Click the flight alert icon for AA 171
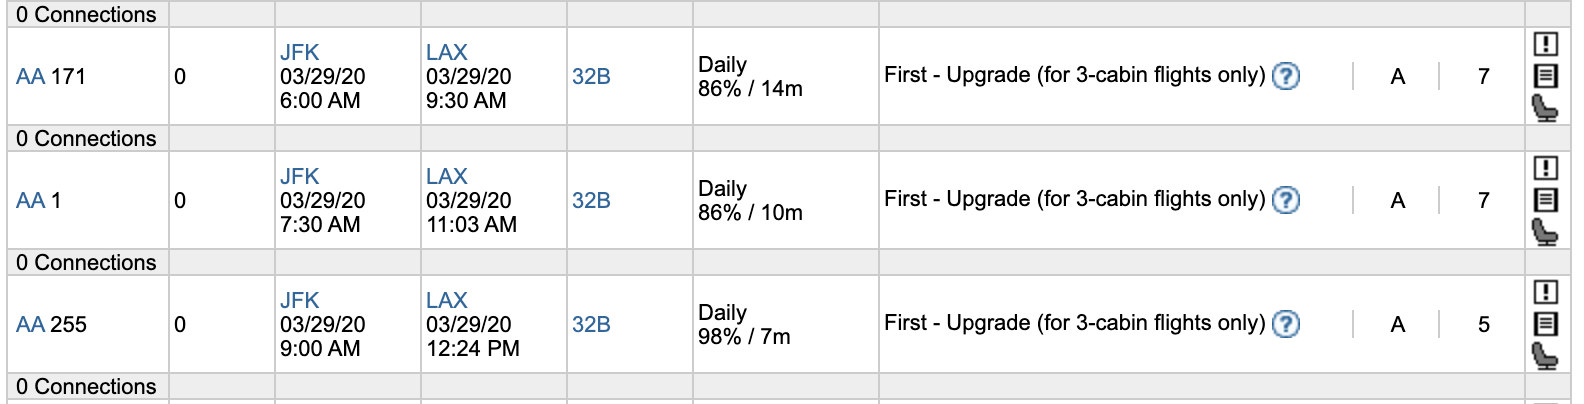This screenshot has width=1584, height=404. coord(1545,44)
